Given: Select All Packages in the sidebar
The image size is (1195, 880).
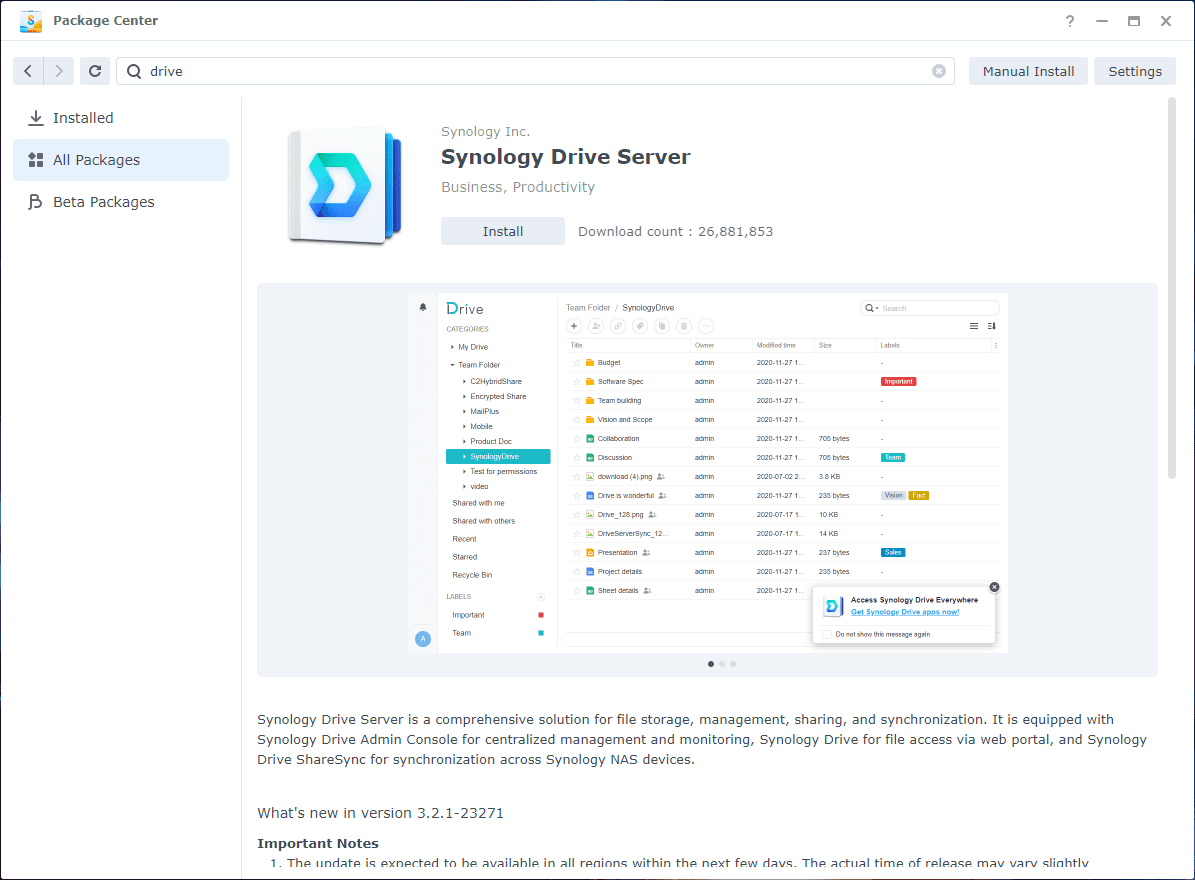Looking at the screenshot, I should pos(121,160).
